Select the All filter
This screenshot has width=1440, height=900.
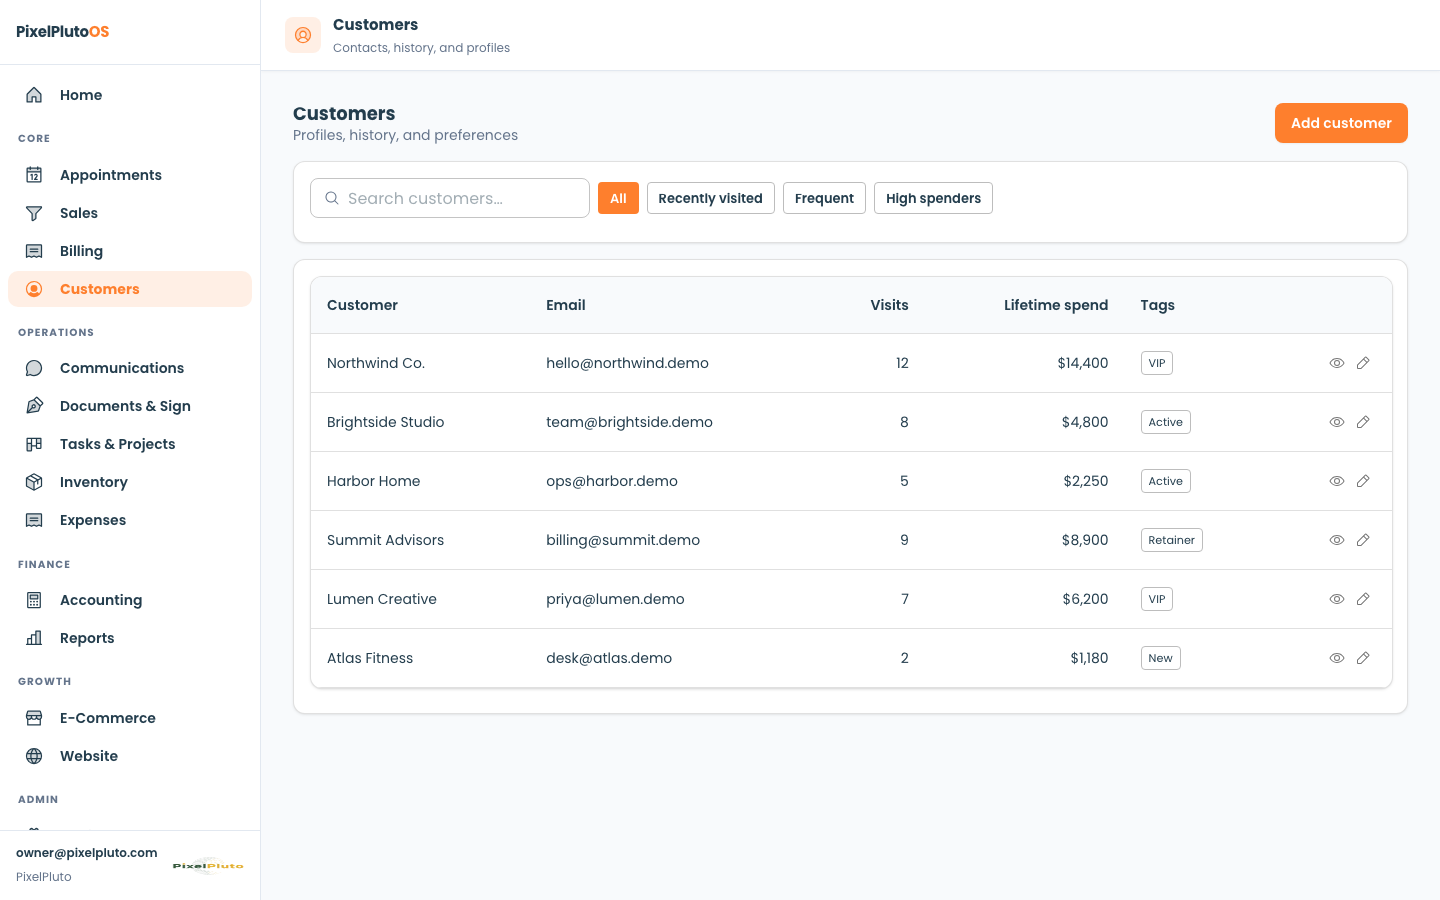pos(618,198)
